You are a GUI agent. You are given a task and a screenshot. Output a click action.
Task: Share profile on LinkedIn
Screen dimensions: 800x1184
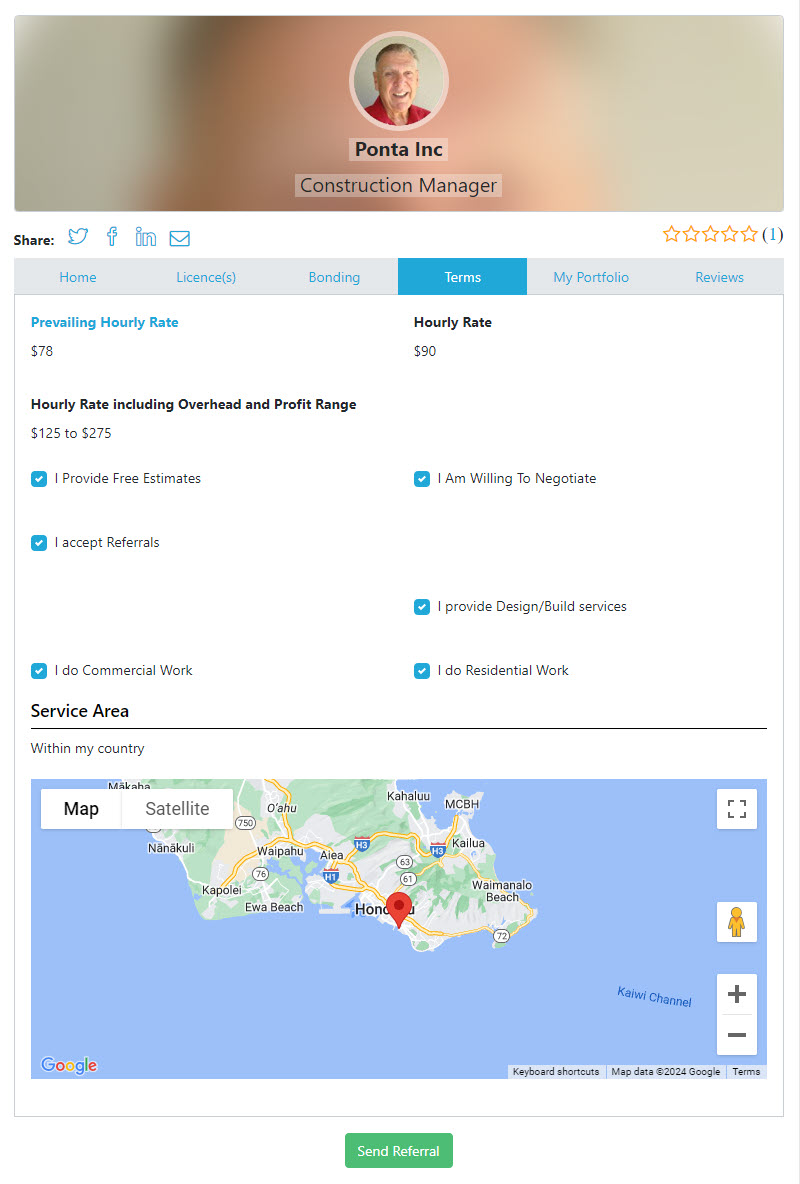pos(146,237)
